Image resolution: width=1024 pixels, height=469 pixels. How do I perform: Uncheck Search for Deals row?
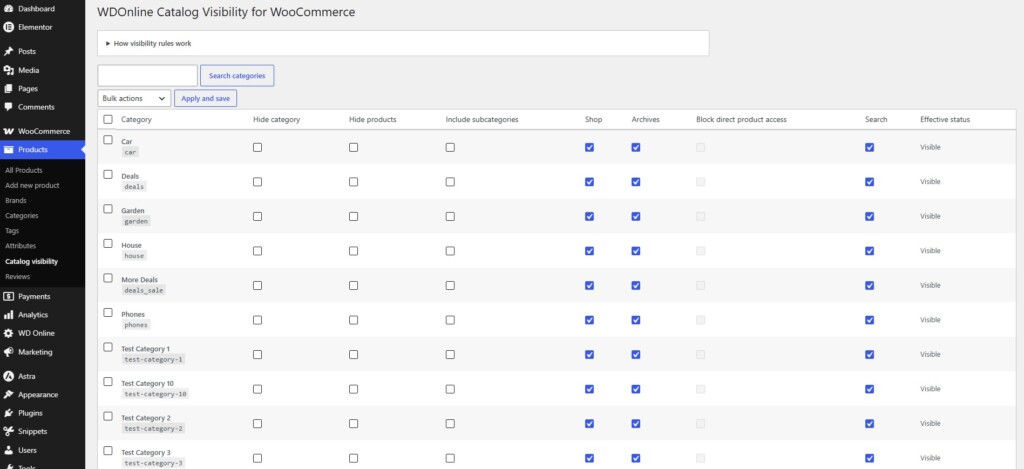[x=869, y=182]
